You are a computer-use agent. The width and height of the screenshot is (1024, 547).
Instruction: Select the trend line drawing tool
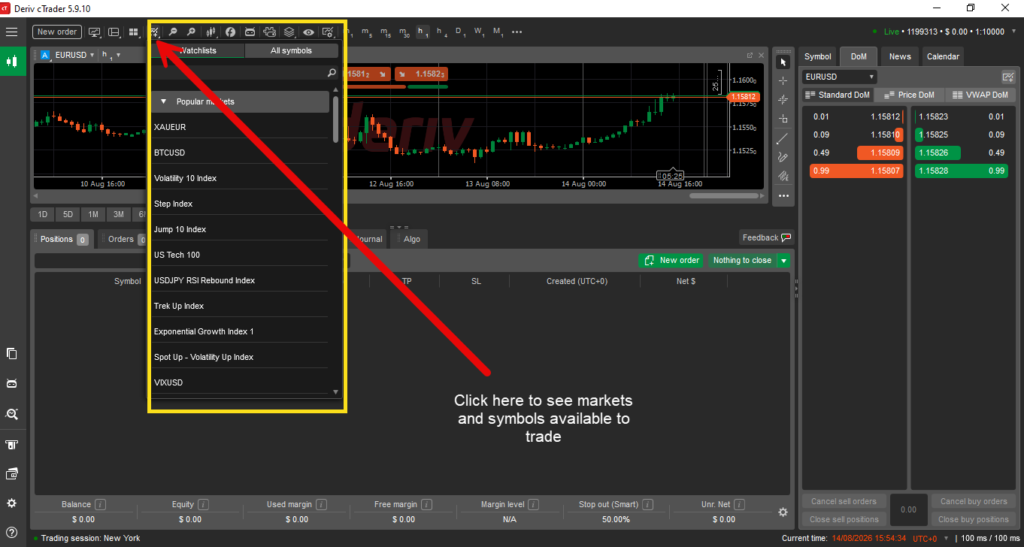click(782, 138)
